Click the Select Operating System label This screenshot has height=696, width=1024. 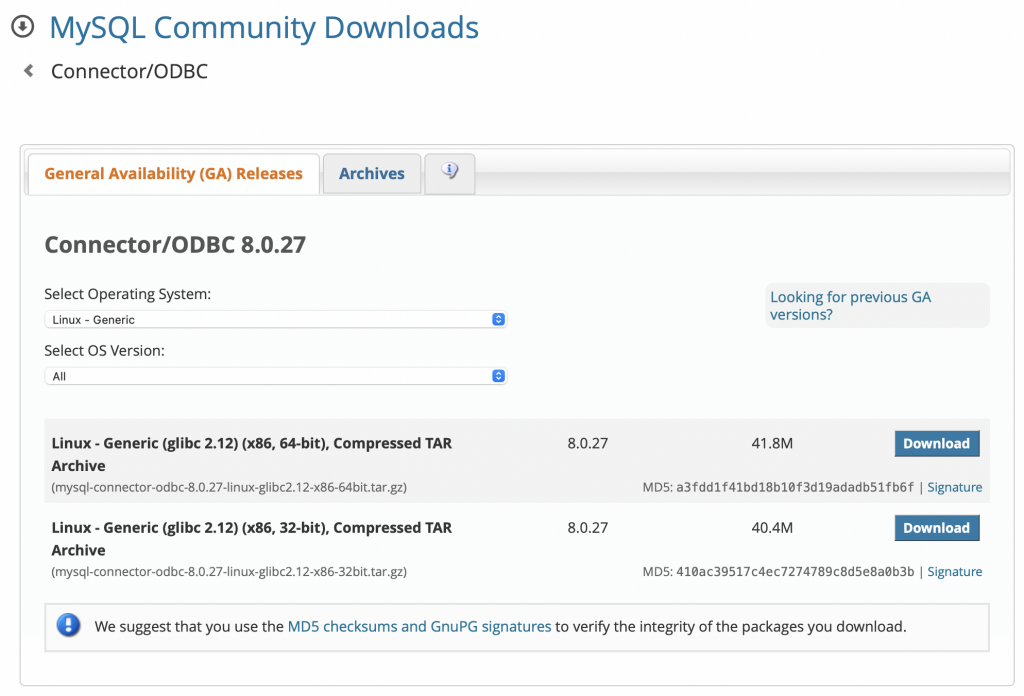click(x=127, y=294)
